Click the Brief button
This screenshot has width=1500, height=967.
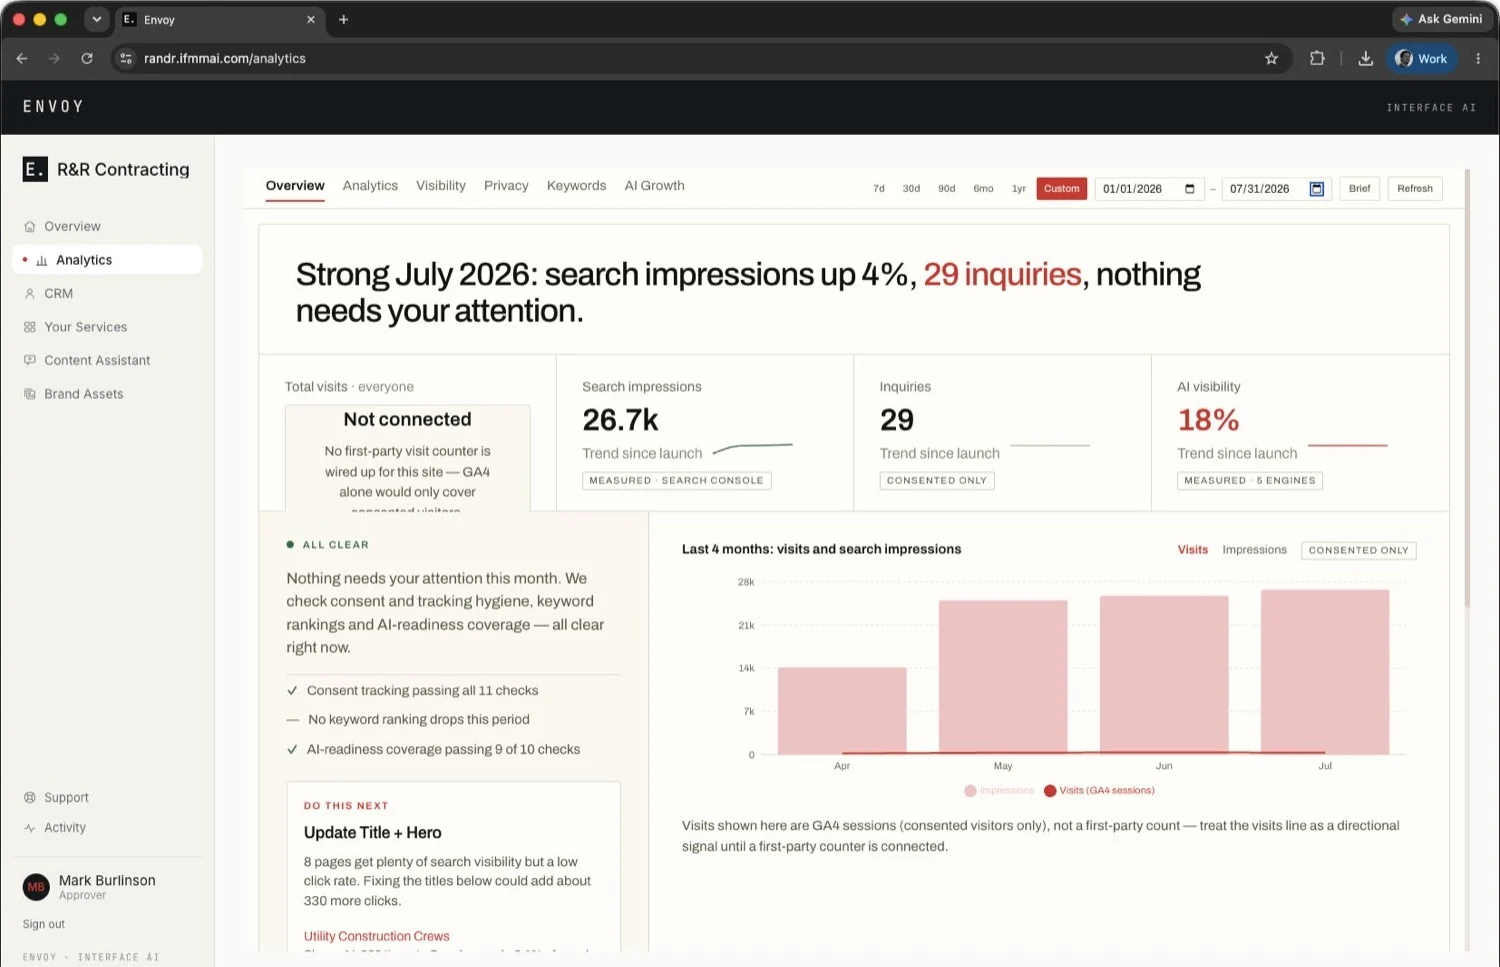pyautogui.click(x=1360, y=188)
